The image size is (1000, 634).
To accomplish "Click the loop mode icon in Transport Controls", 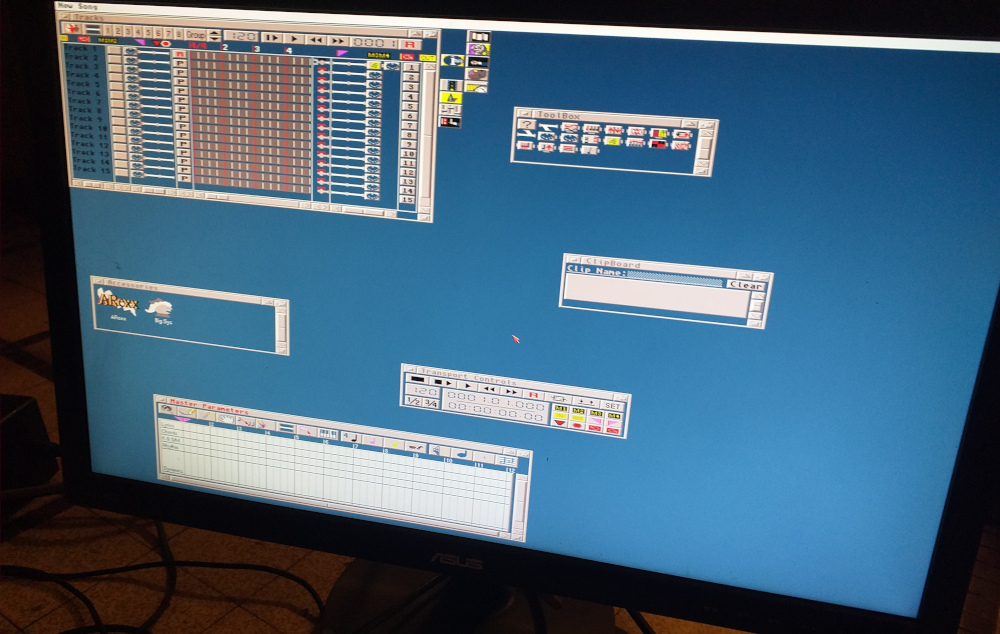I will pos(559,399).
